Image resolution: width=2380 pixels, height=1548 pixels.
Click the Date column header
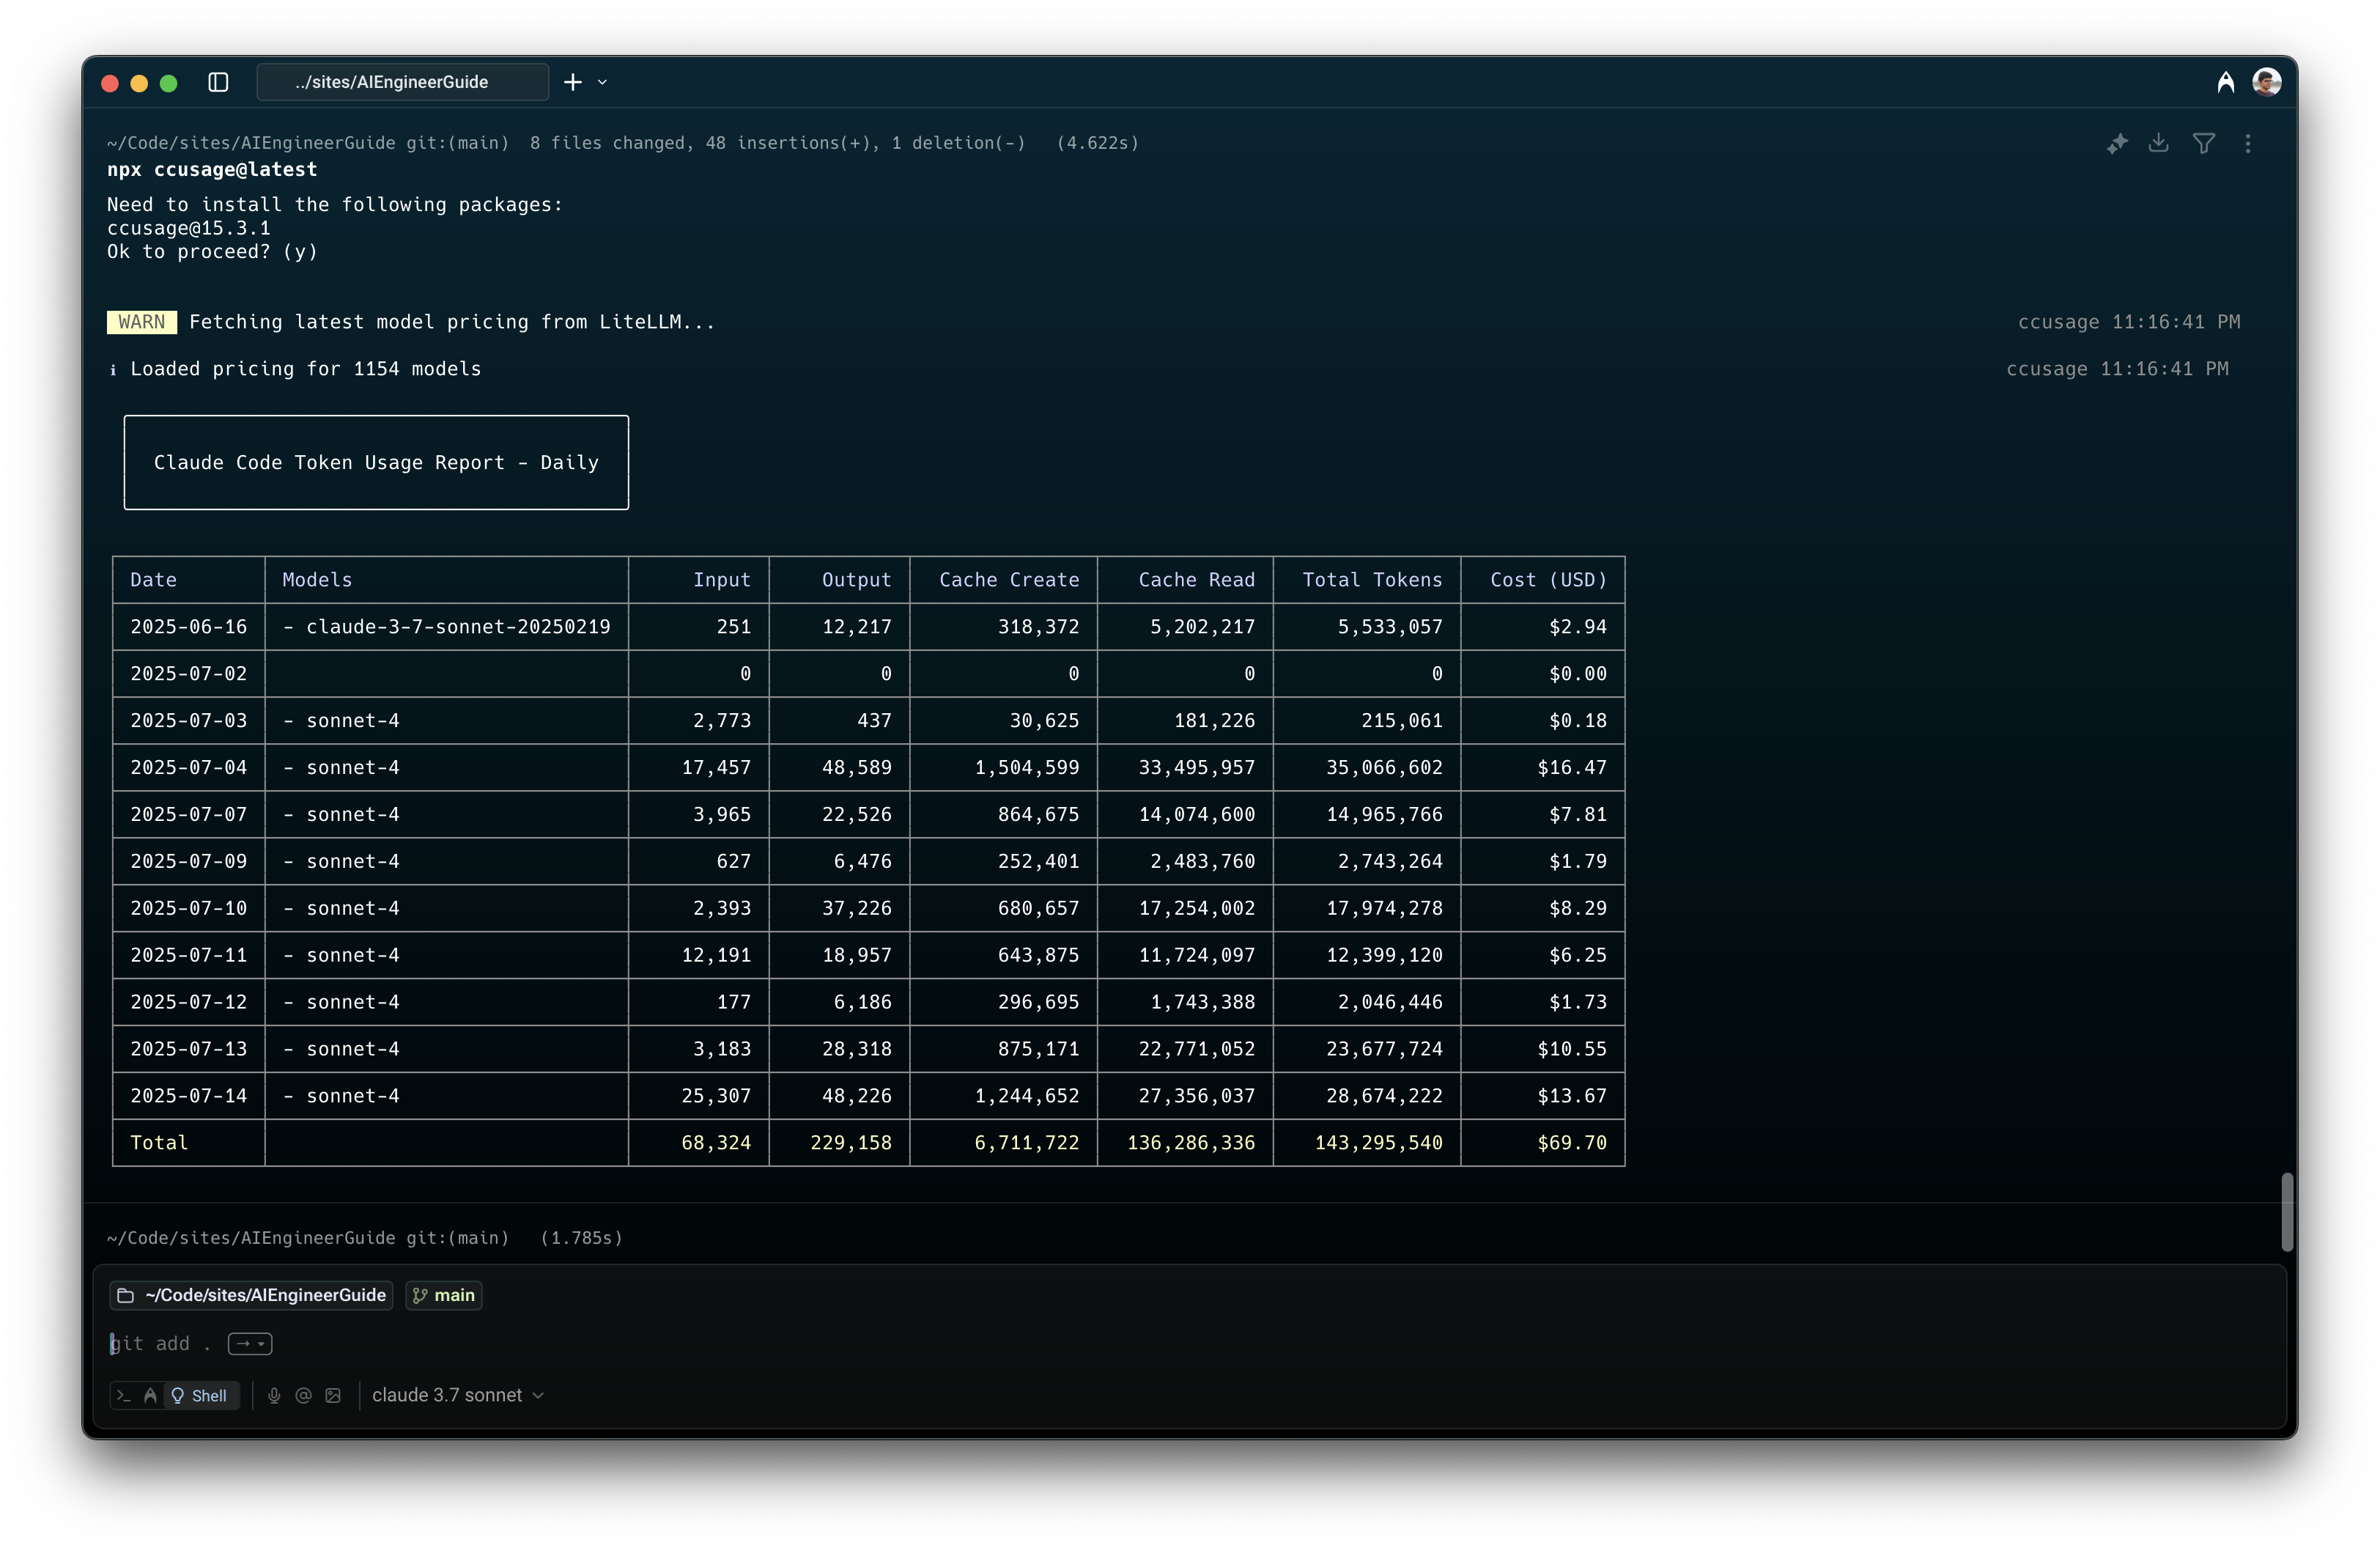[x=153, y=580]
